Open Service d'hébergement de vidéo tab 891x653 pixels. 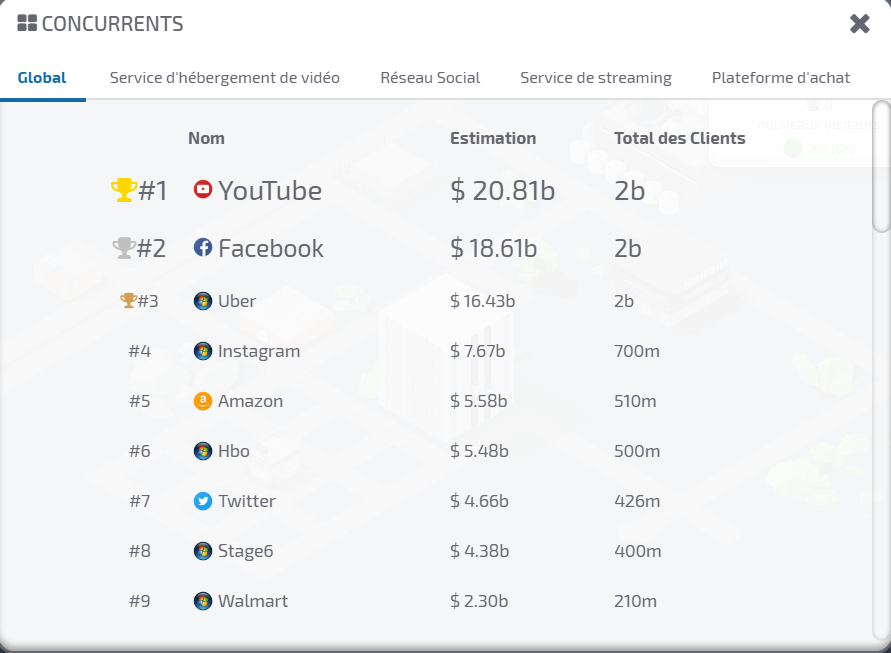click(225, 78)
